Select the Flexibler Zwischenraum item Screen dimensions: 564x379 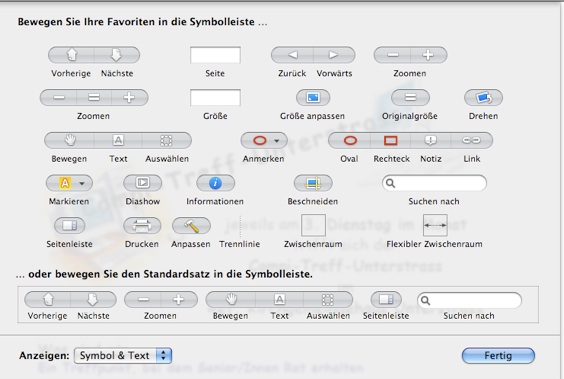pyautogui.click(x=435, y=225)
